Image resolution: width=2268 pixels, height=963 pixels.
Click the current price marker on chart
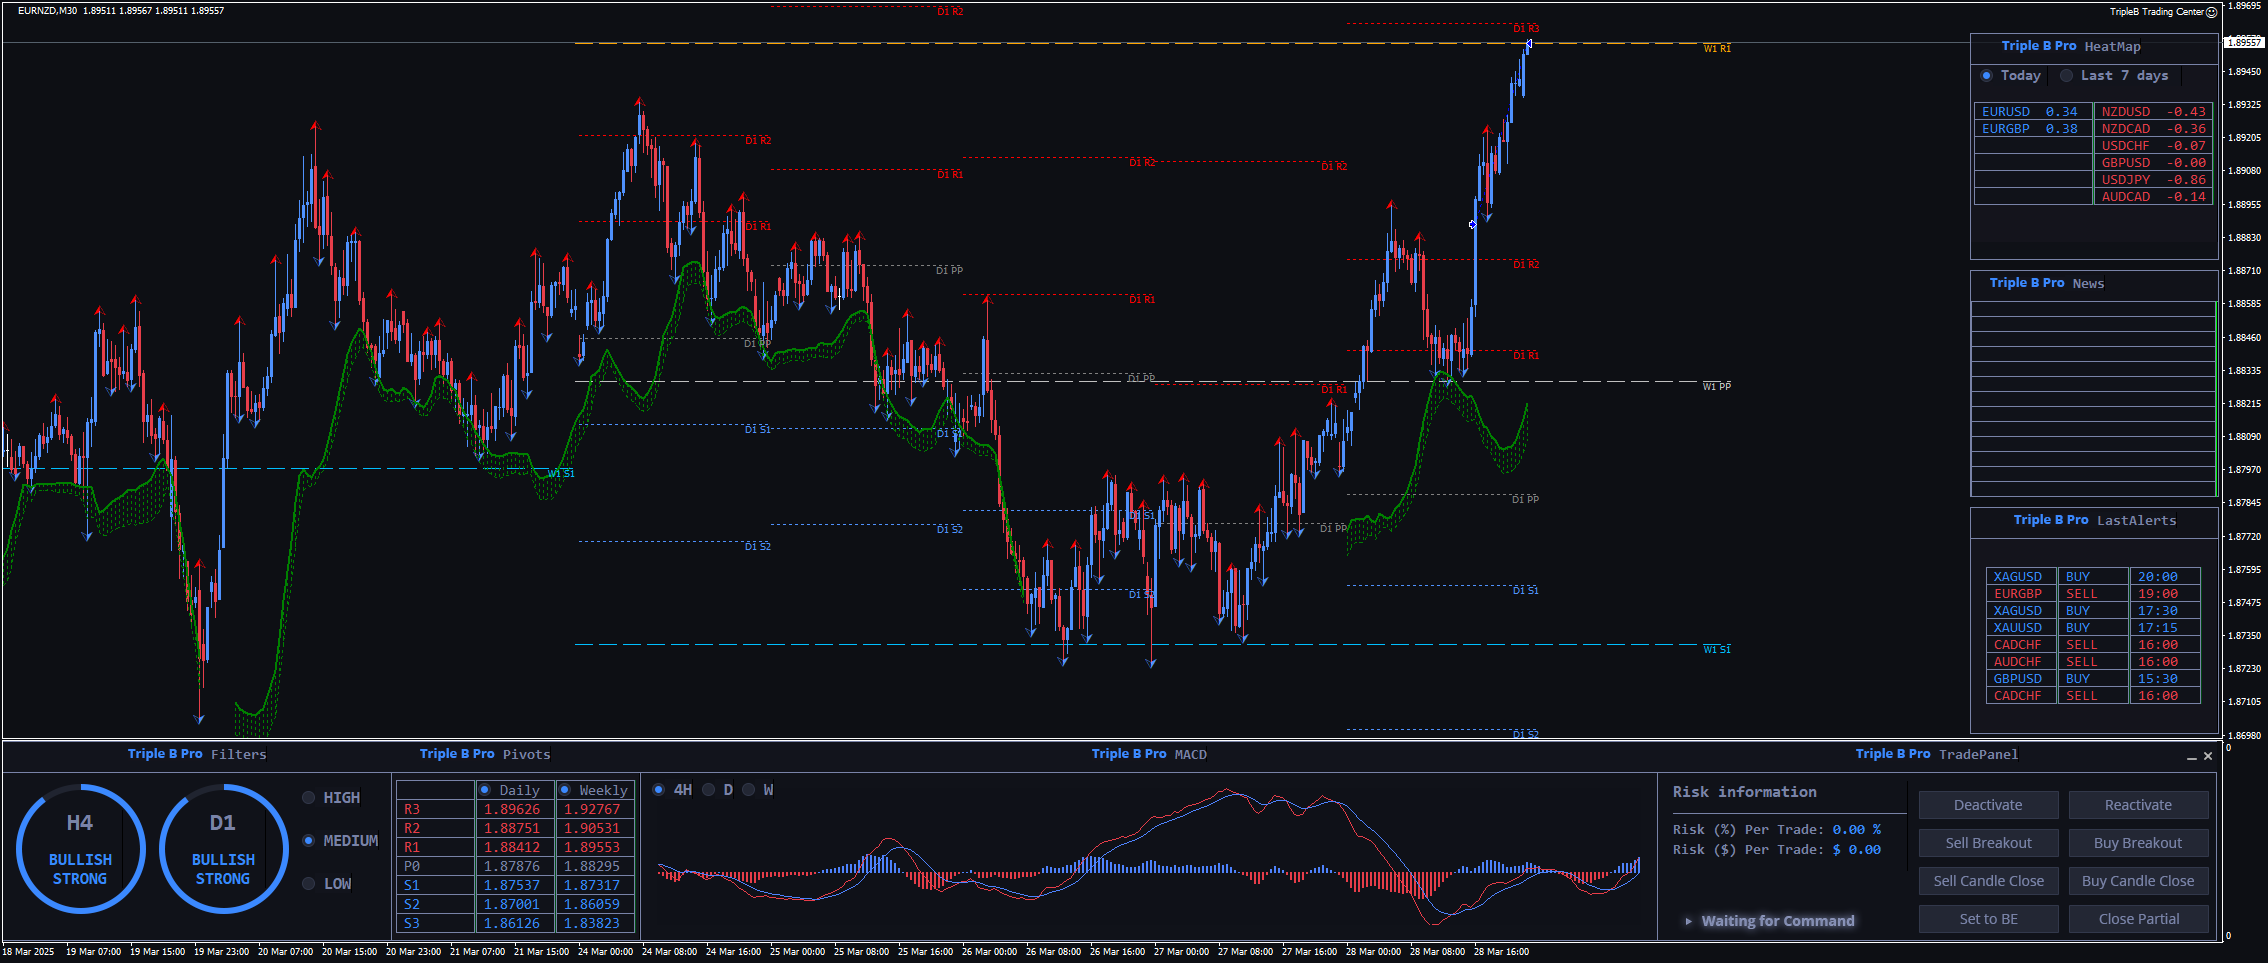click(2243, 42)
